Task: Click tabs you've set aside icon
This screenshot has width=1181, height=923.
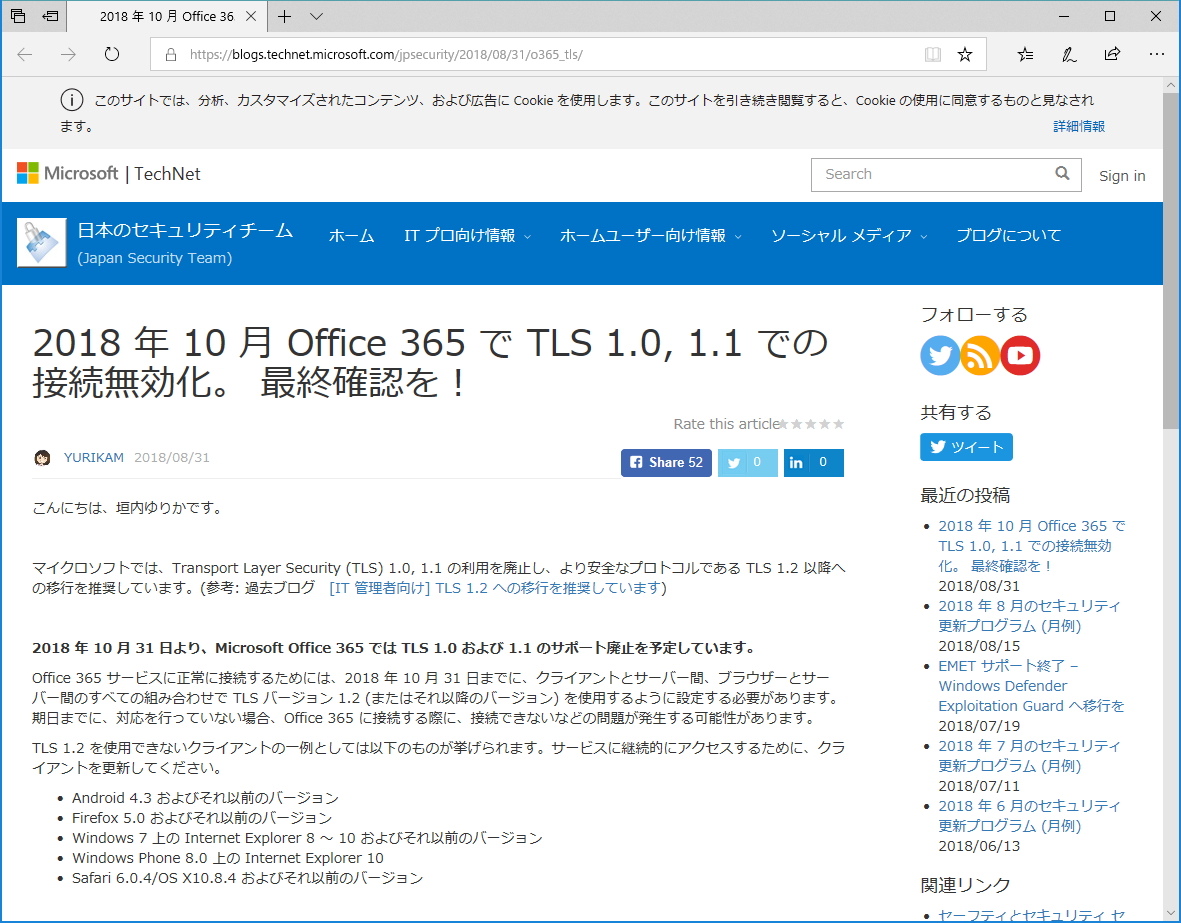Action: [19, 16]
